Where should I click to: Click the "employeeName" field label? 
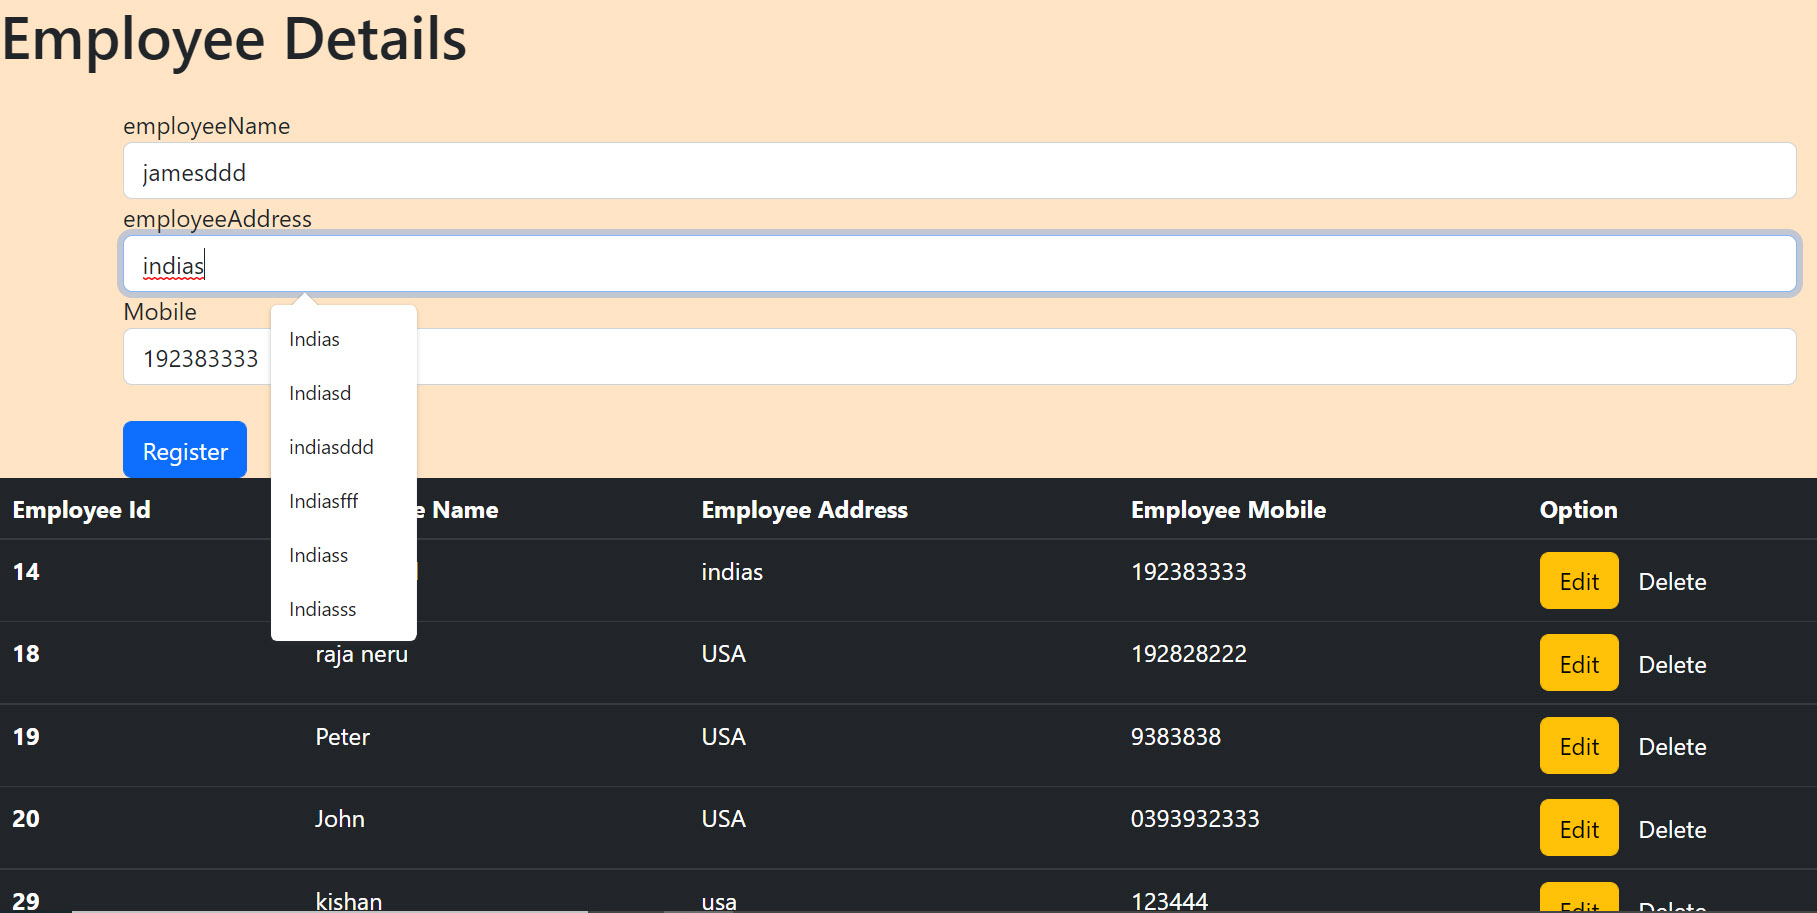point(206,126)
